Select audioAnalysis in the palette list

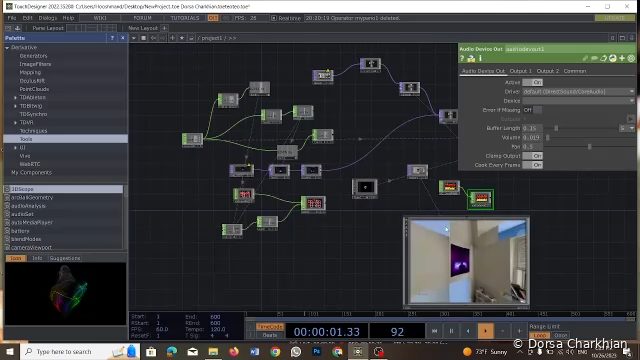coord(28,206)
